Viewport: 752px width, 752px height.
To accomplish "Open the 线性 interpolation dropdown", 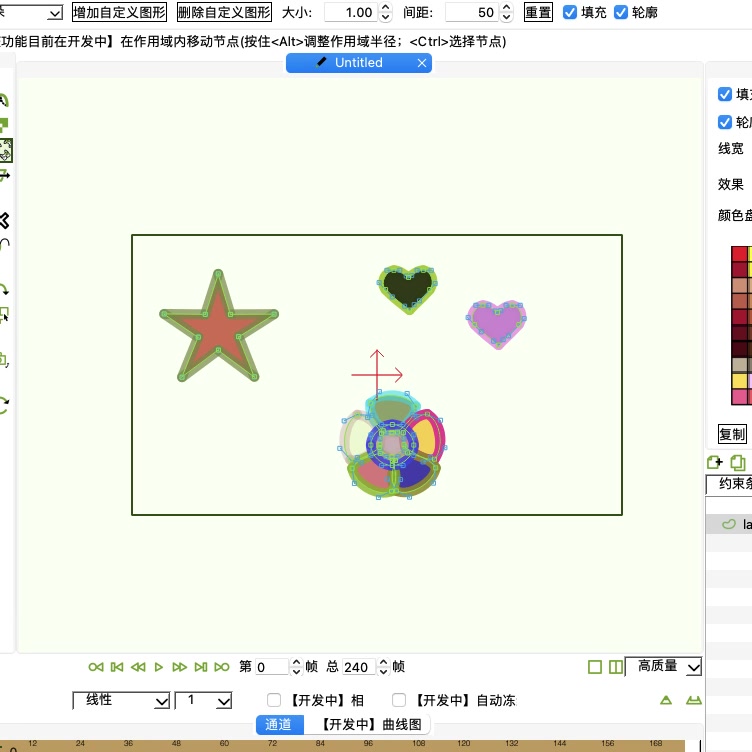I will [x=121, y=701].
